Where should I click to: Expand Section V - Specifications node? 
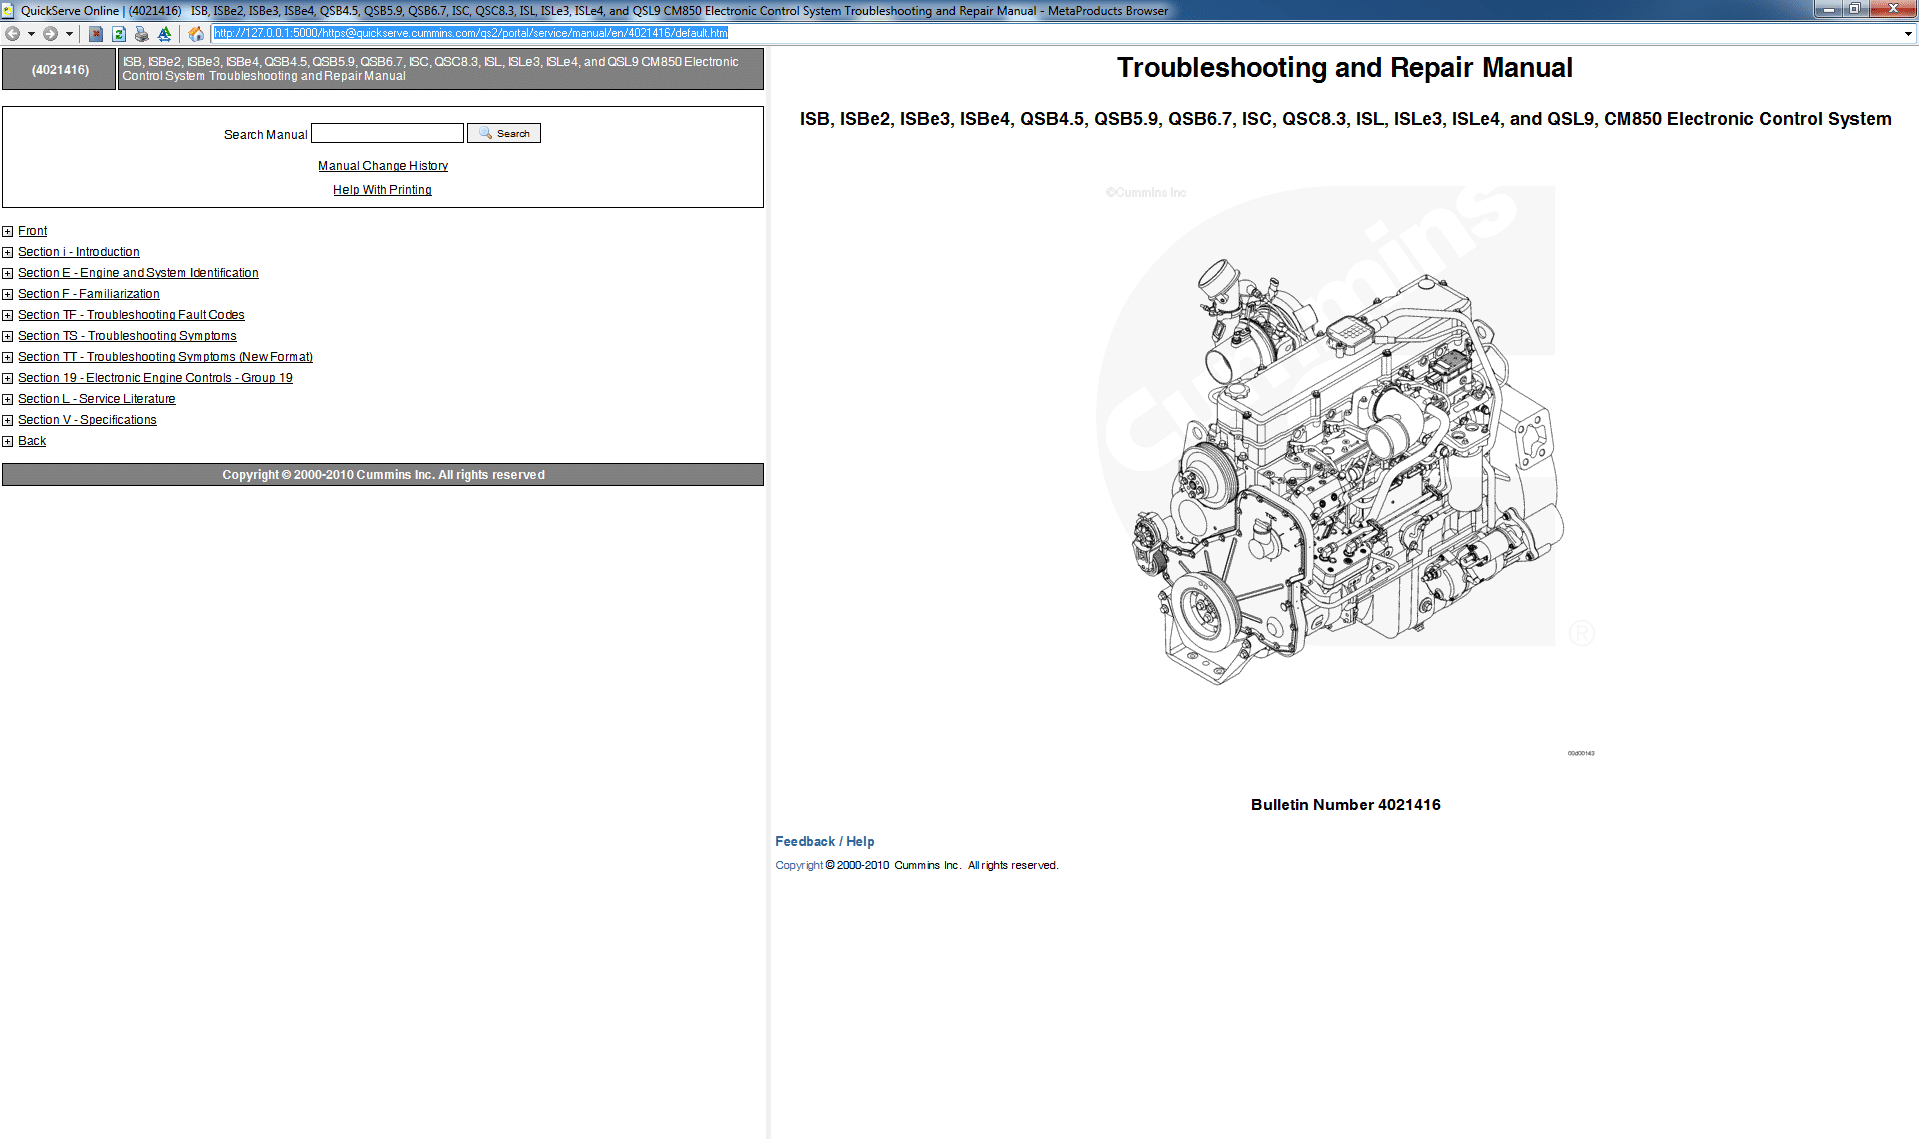tap(8, 420)
